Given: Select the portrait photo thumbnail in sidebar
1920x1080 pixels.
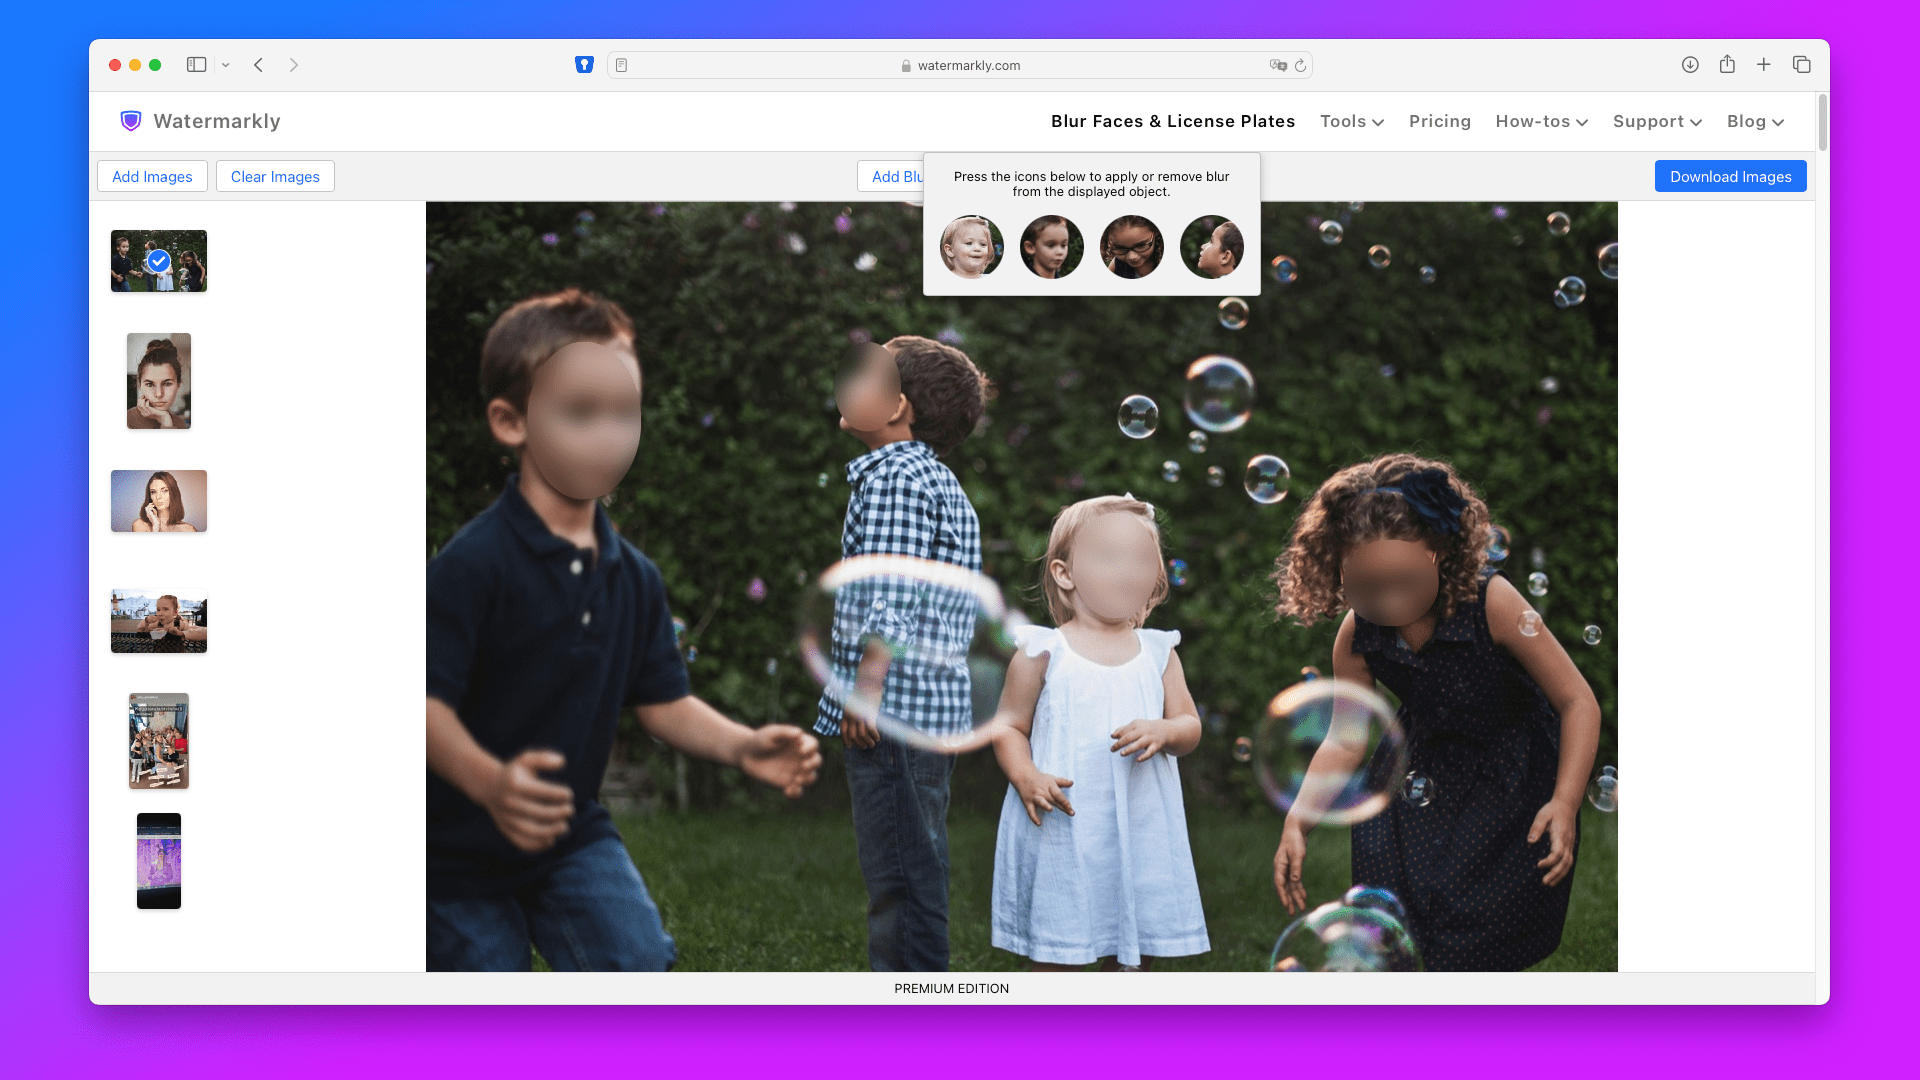Looking at the screenshot, I should click(158, 380).
